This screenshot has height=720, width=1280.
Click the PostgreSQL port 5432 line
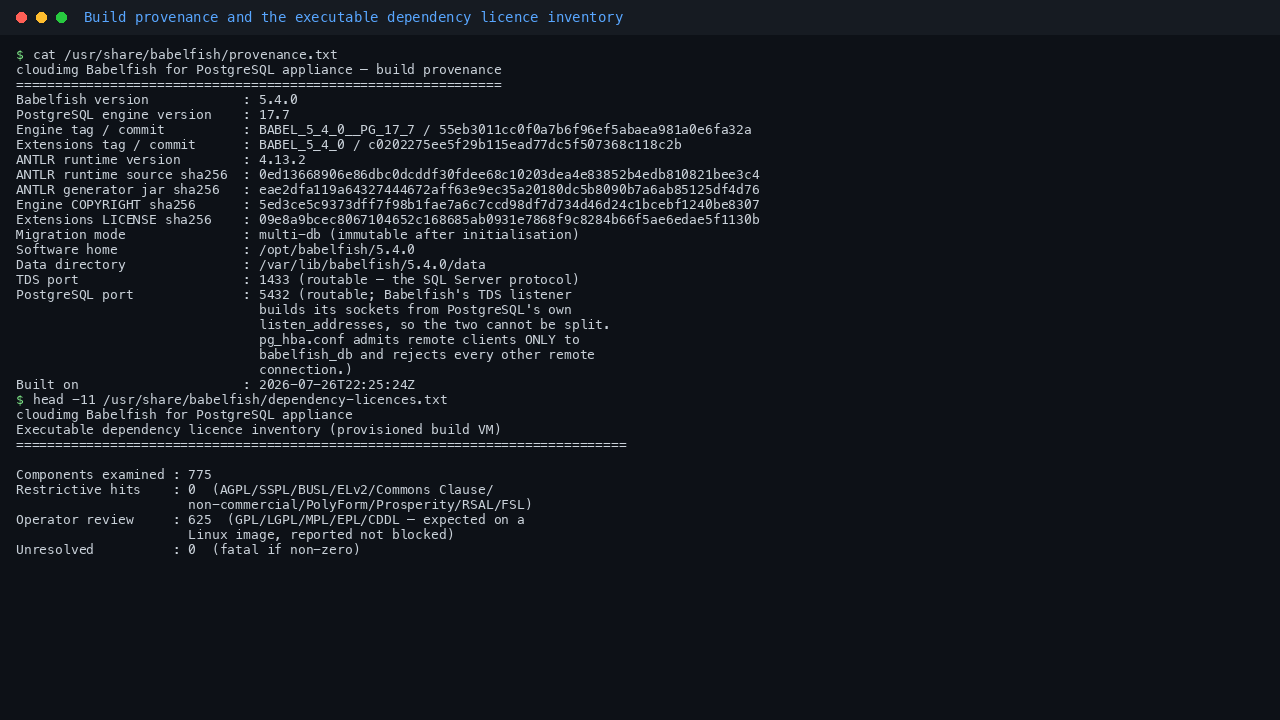294,295
